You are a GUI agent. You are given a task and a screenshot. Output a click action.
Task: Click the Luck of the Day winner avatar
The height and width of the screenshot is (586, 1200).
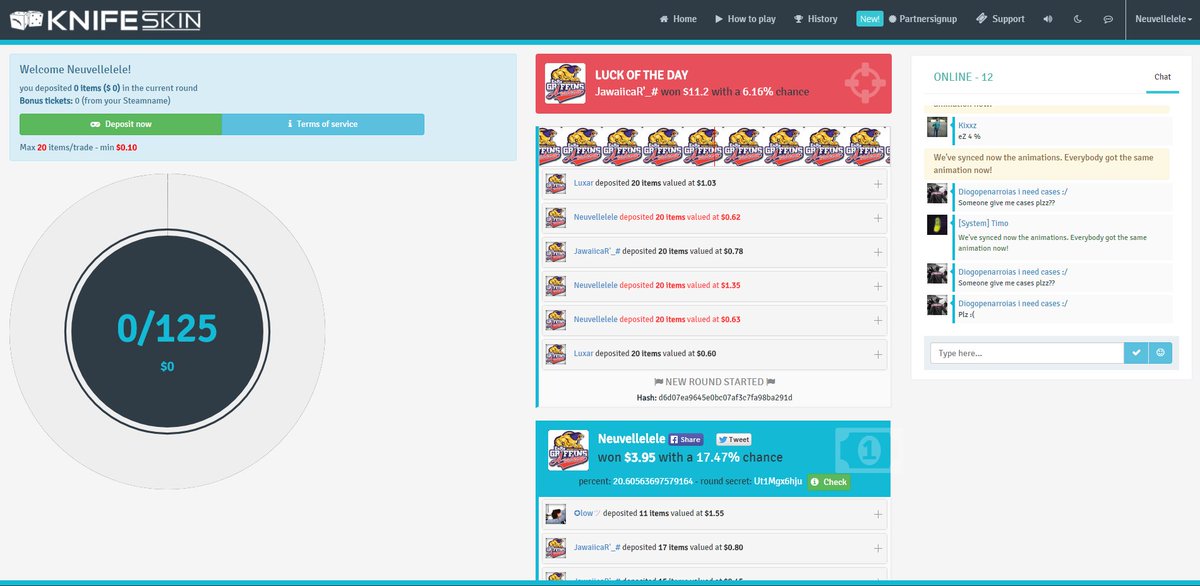coord(563,84)
